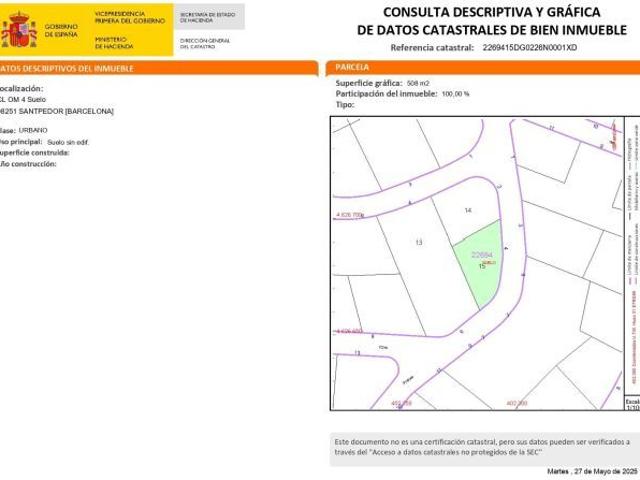Click the Secretaría de Estado de Hacienda box
The height and width of the screenshot is (480, 640).
[x=208, y=17]
